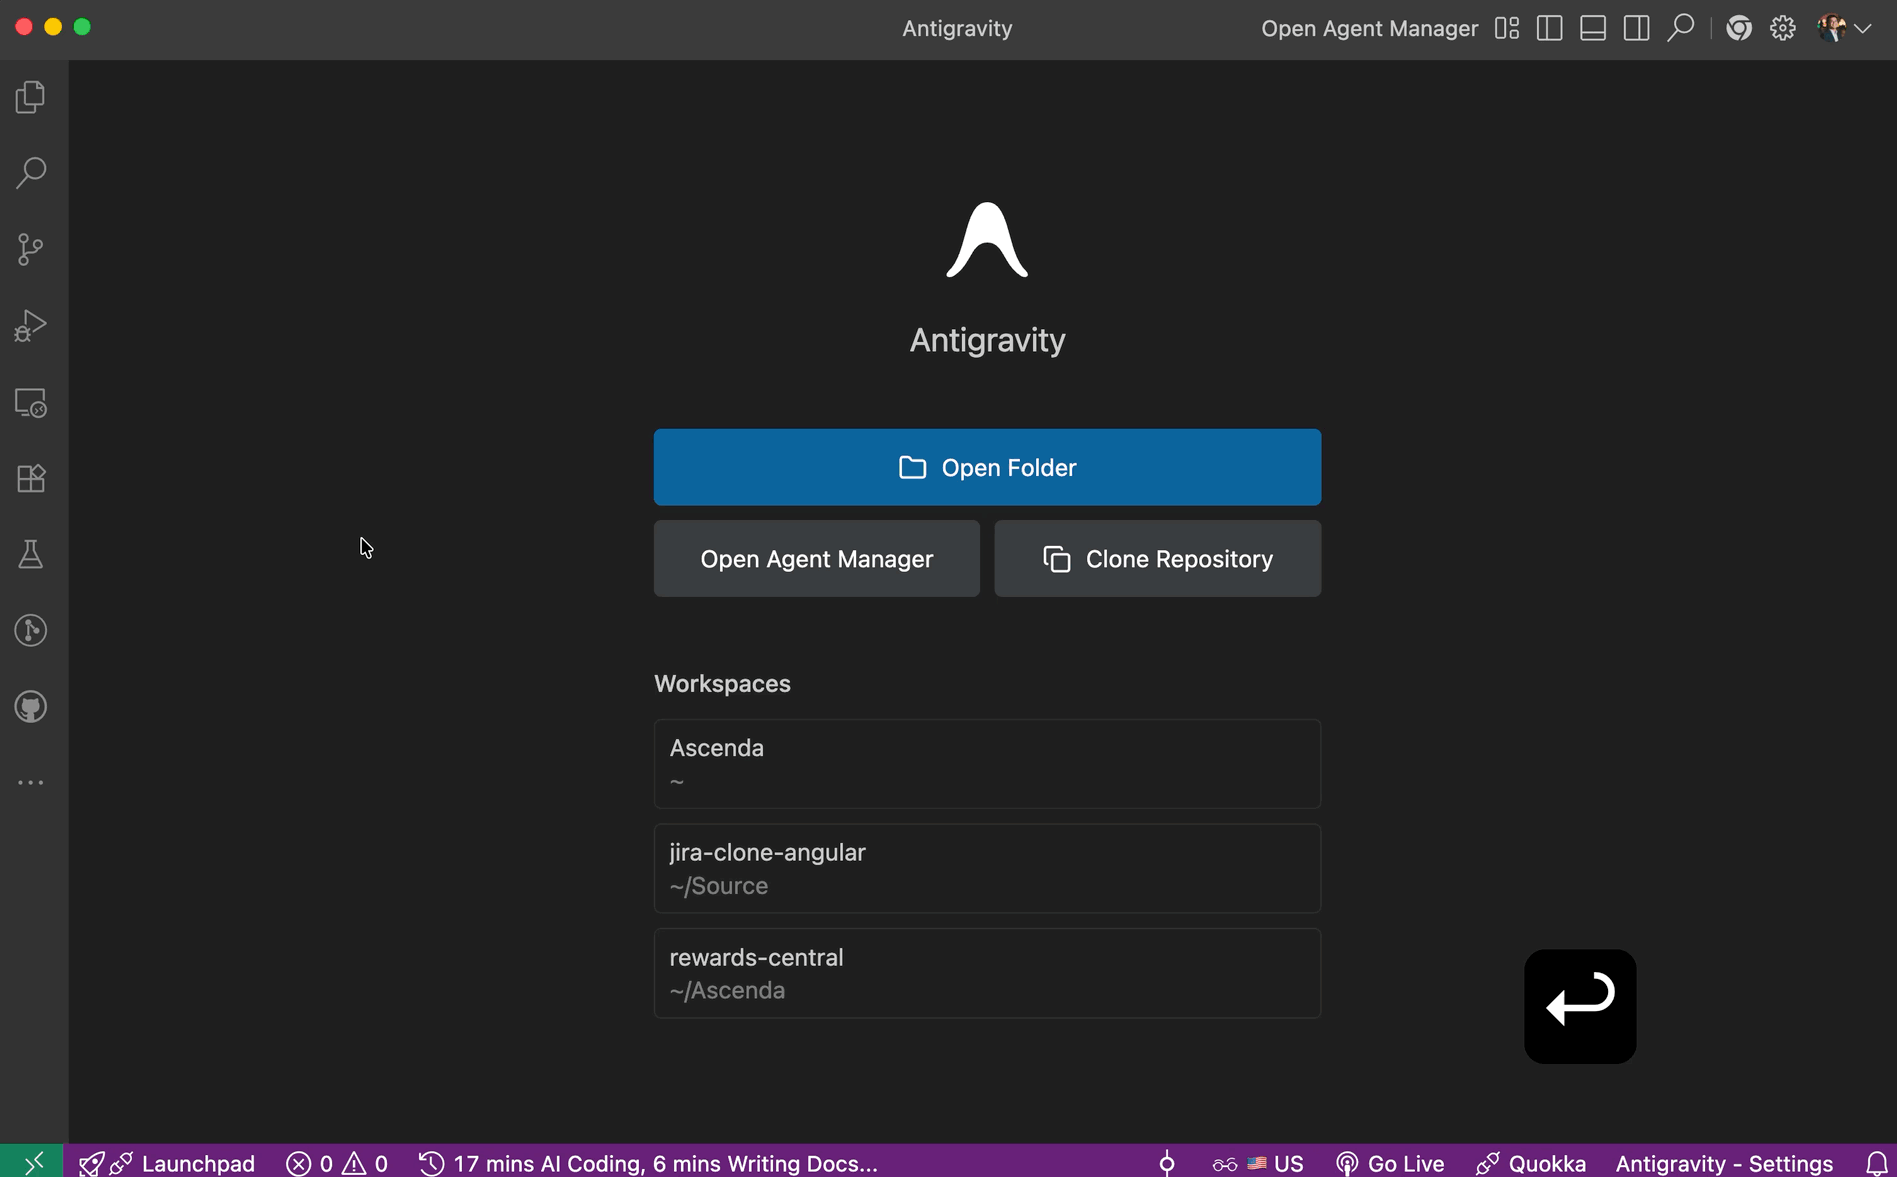Click Go Live in status bar

(1391, 1163)
